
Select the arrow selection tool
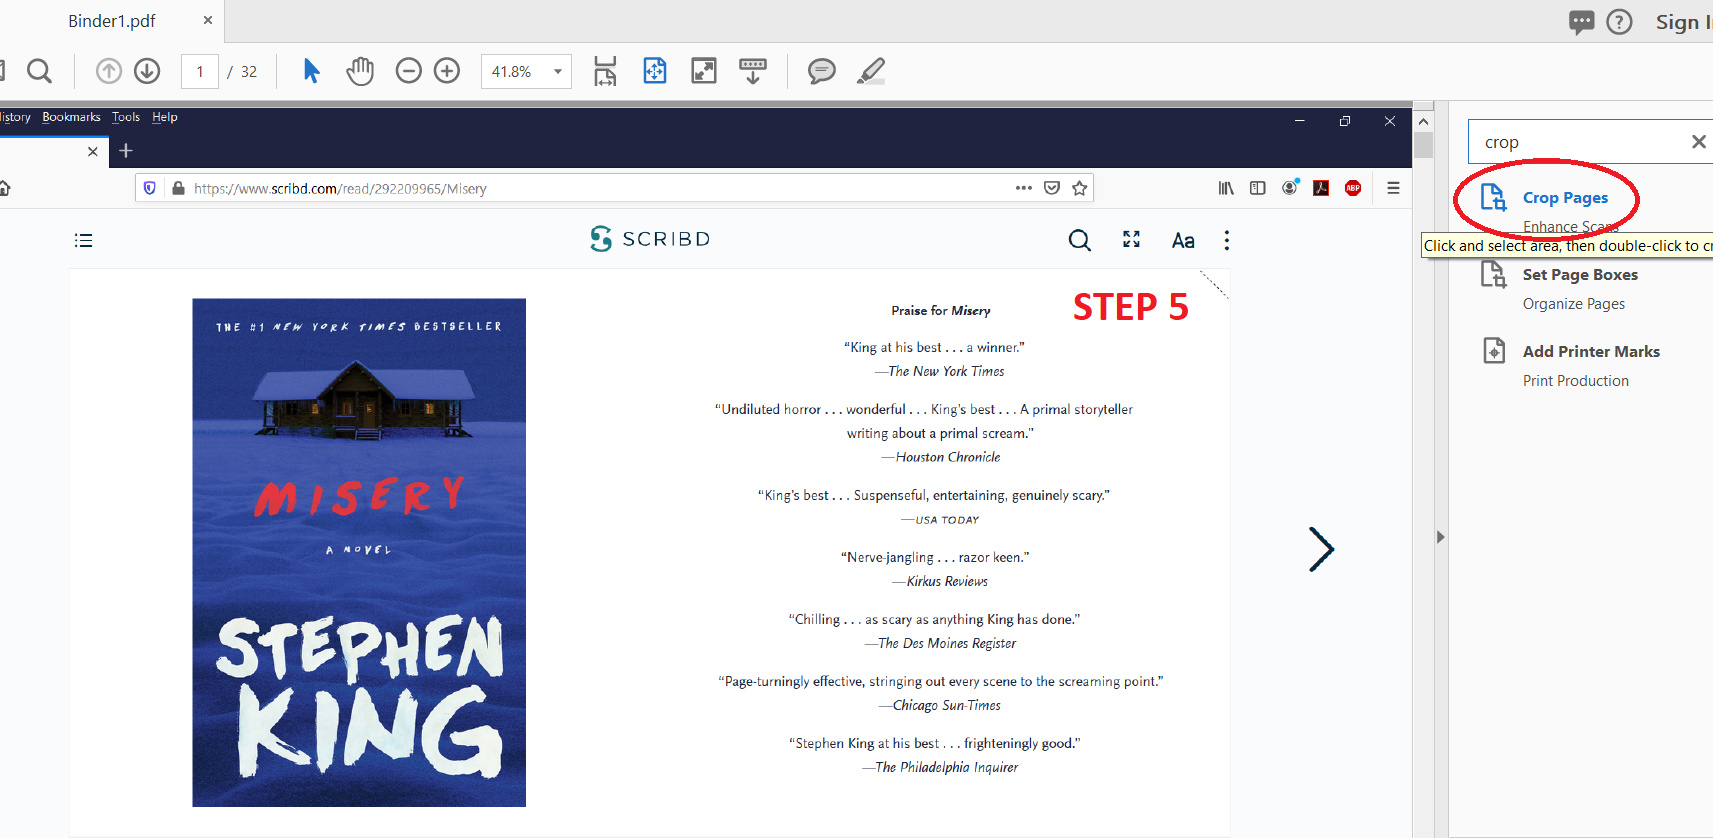pos(311,71)
